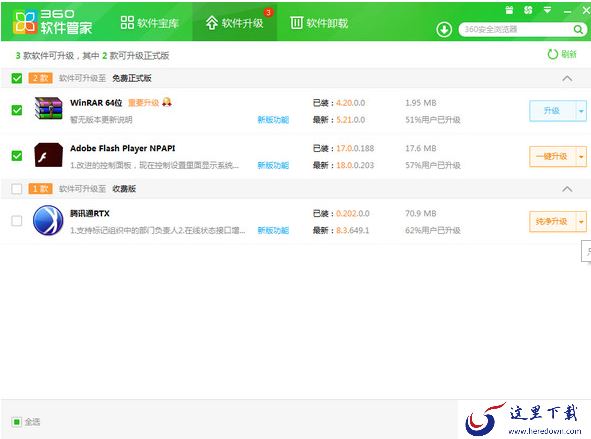The height and width of the screenshot is (439, 591).
Task: Click the magnifier search icon
Action: tap(578, 29)
